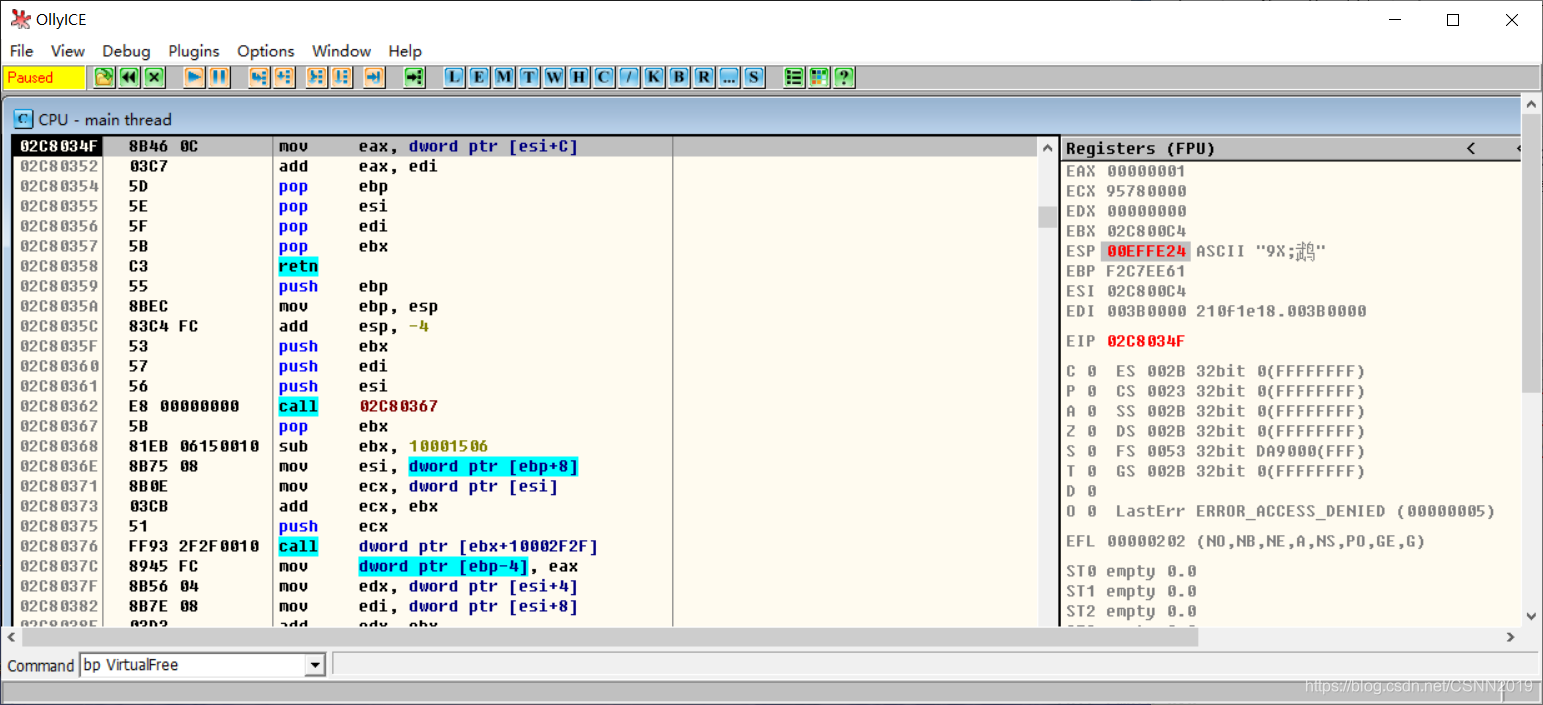The height and width of the screenshot is (705, 1543).
Task: Click the Command input field with bp VirtualFree
Action: pos(193,665)
